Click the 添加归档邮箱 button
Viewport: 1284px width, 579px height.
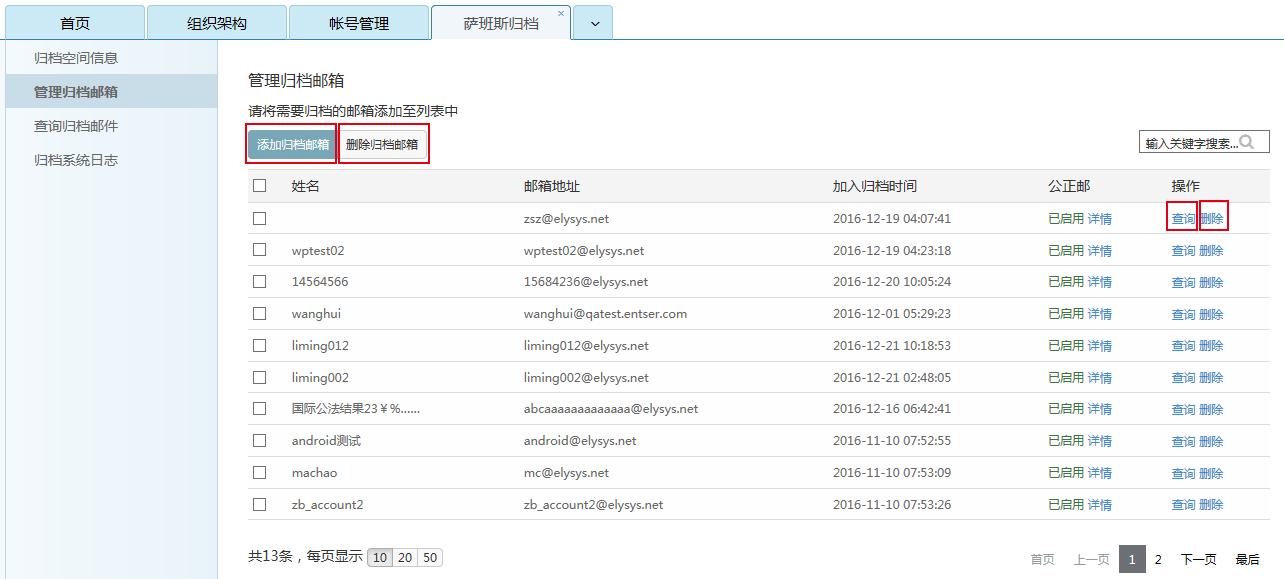coord(290,143)
